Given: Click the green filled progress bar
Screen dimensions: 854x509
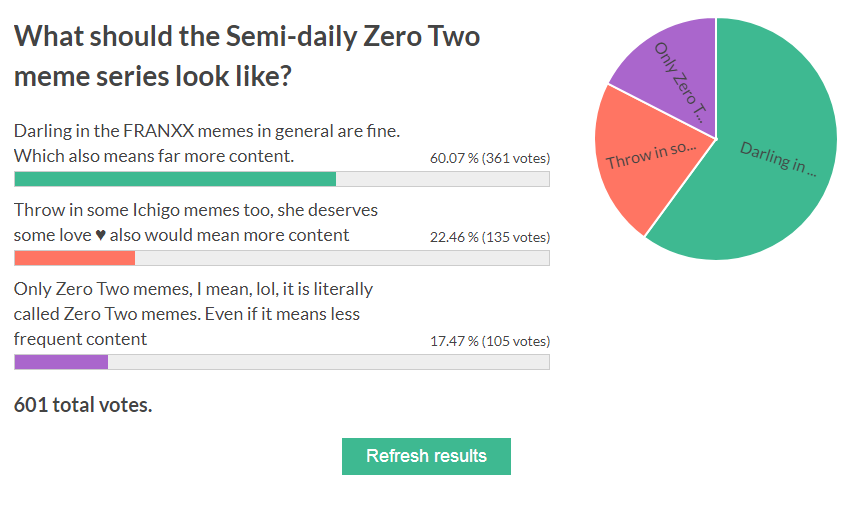Looking at the screenshot, I should pyautogui.click(x=175, y=179).
